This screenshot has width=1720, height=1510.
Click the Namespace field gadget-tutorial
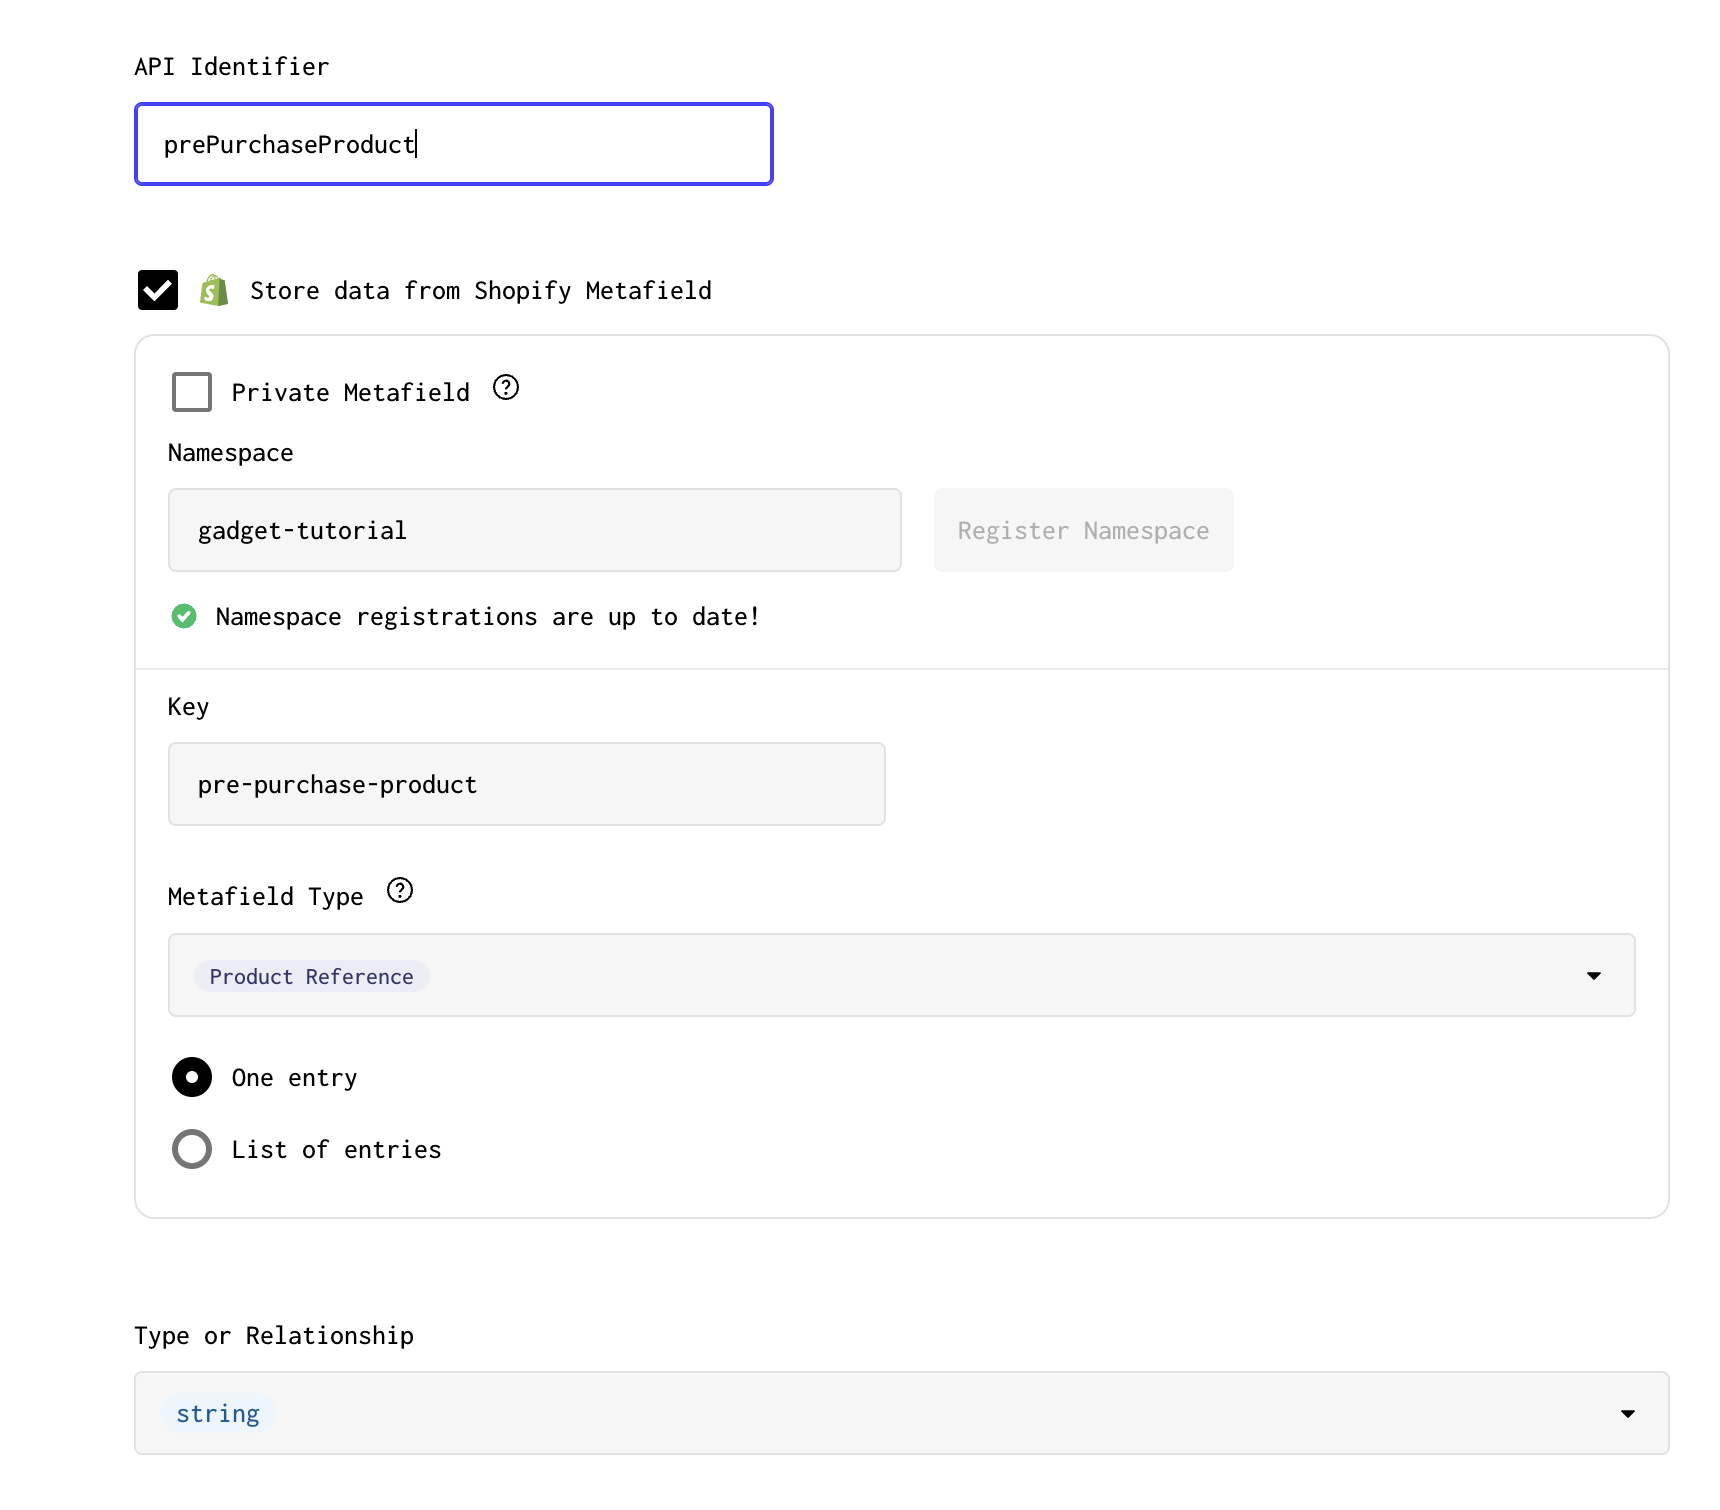(x=535, y=530)
